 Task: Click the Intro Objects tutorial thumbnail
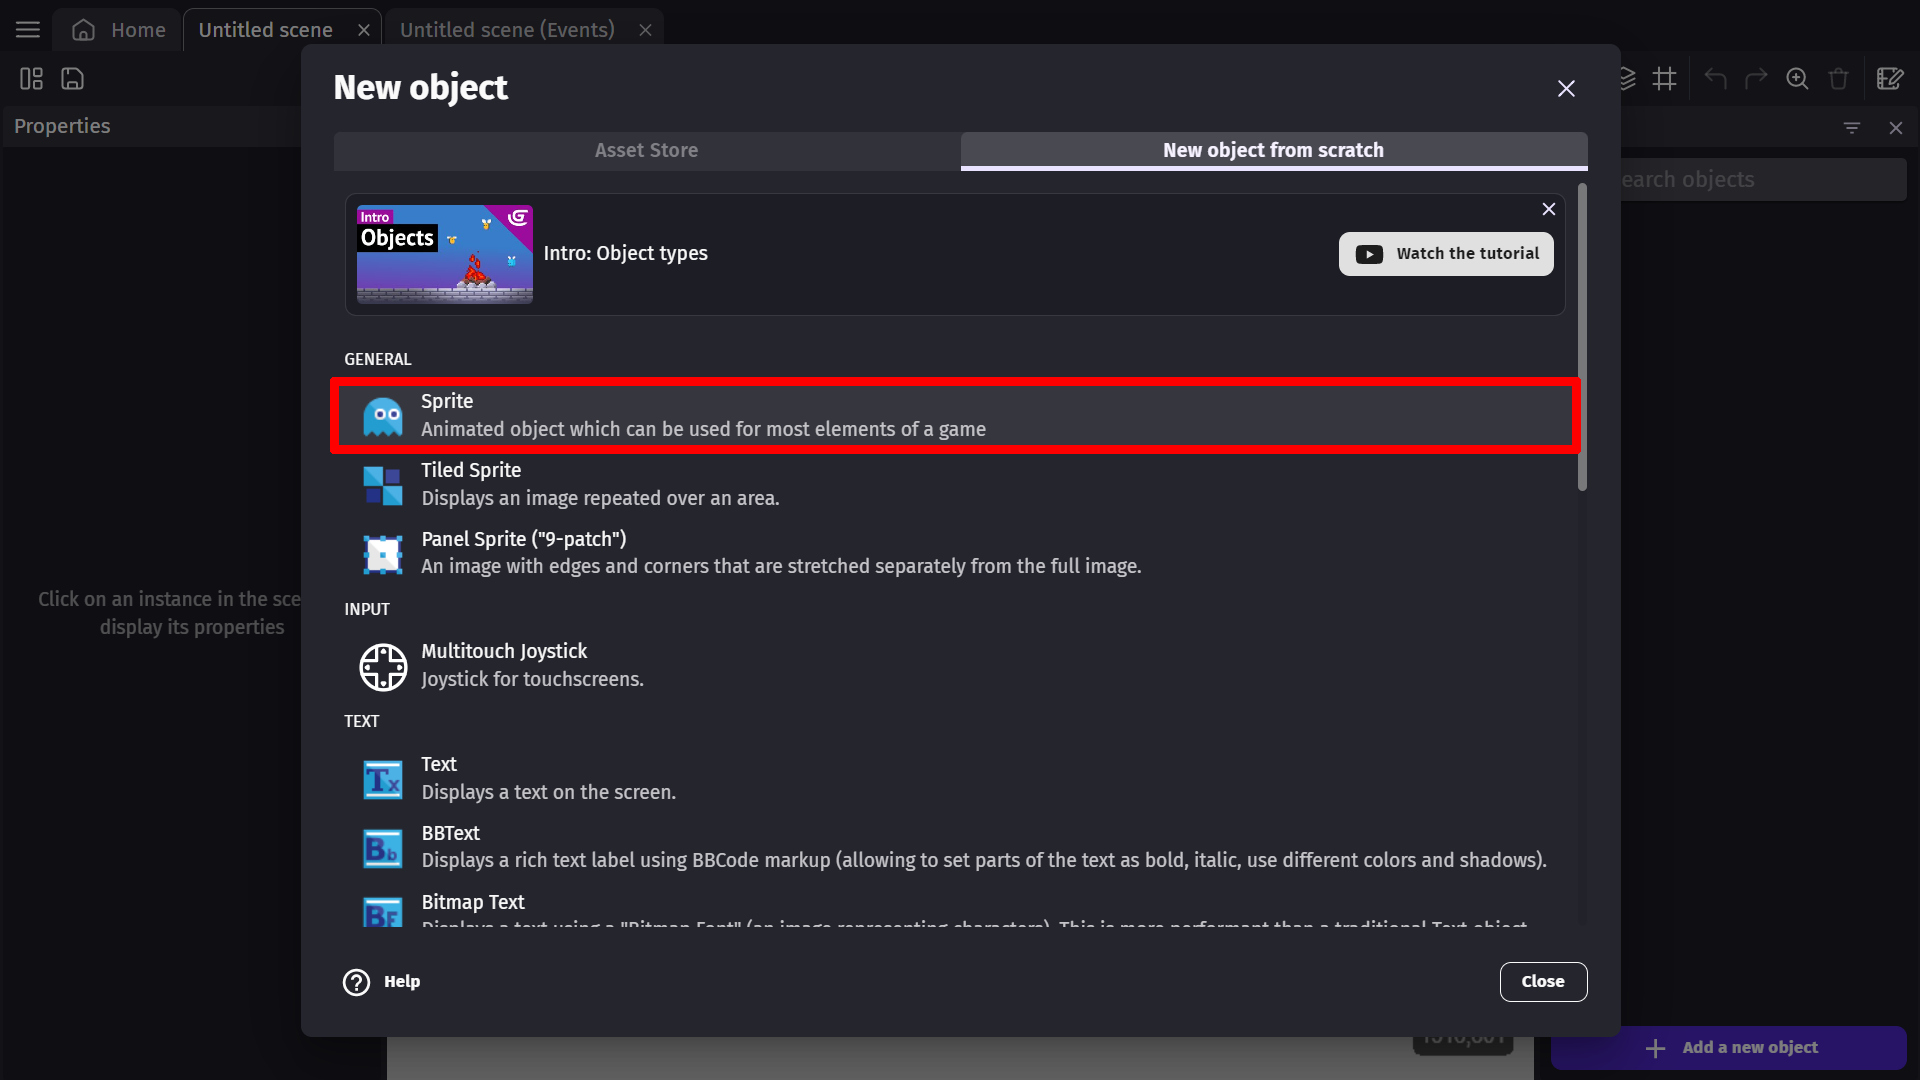click(x=444, y=253)
